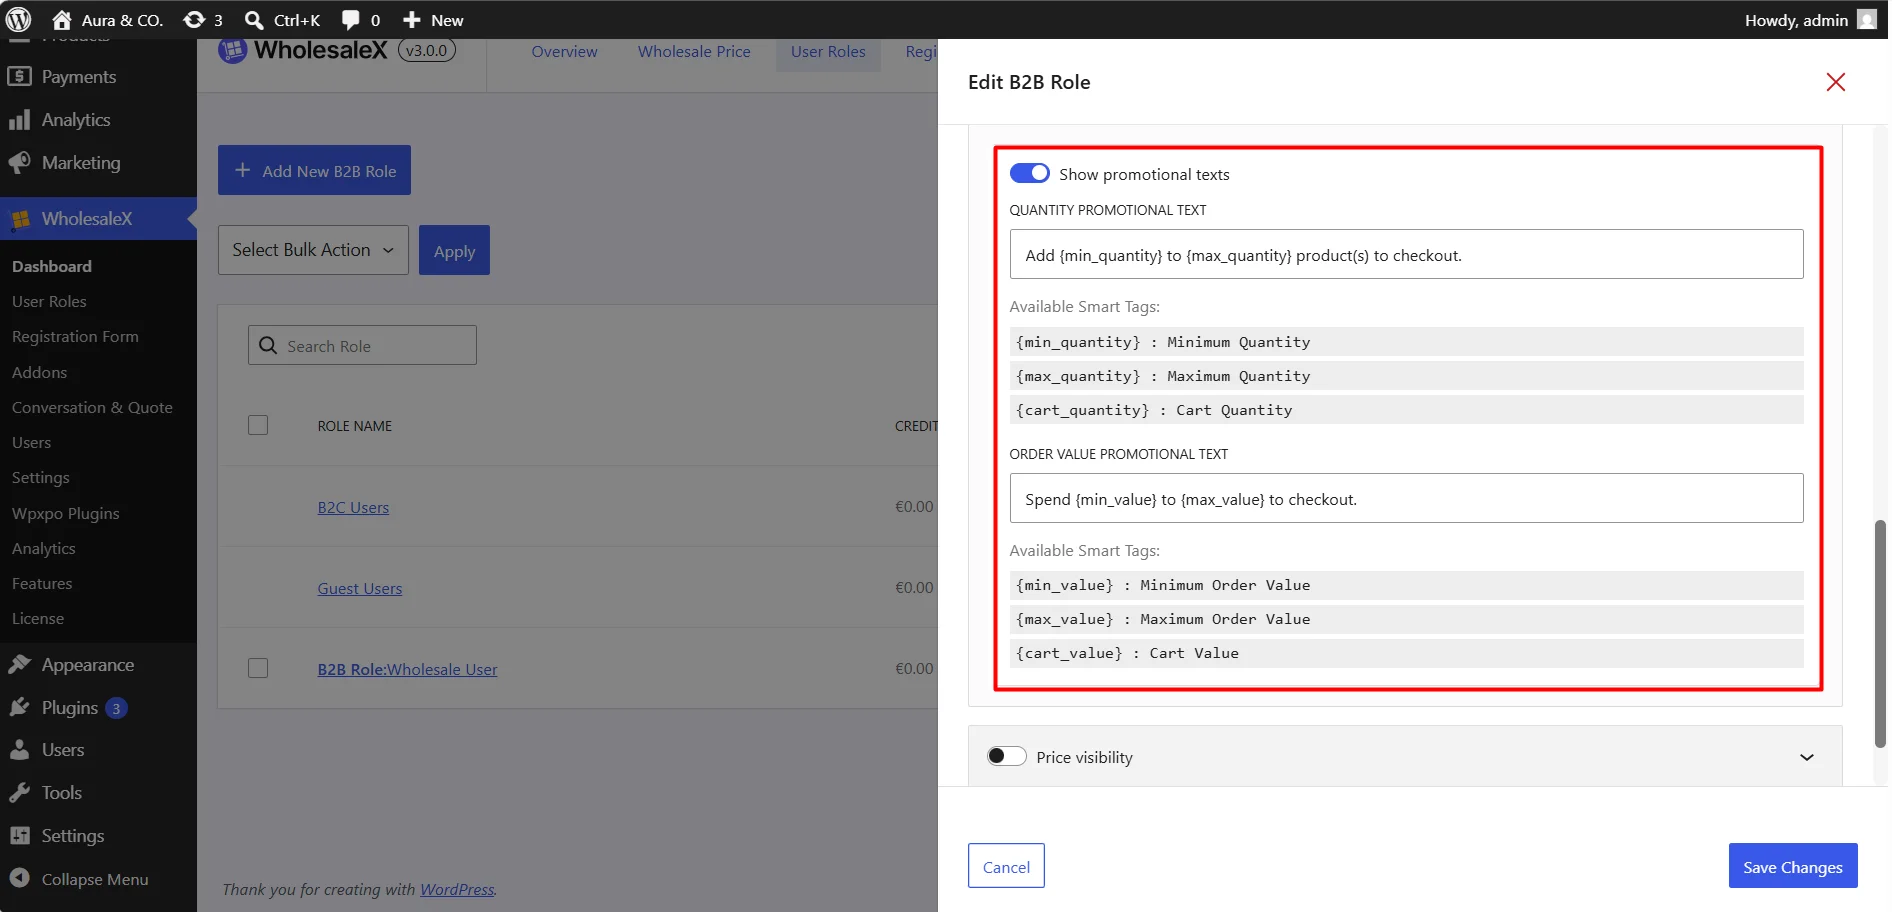Image resolution: width=1892 pixels, height=912 pixels.
Task: Enable Price visibility toggle
Action: [x=1006, y=756]
